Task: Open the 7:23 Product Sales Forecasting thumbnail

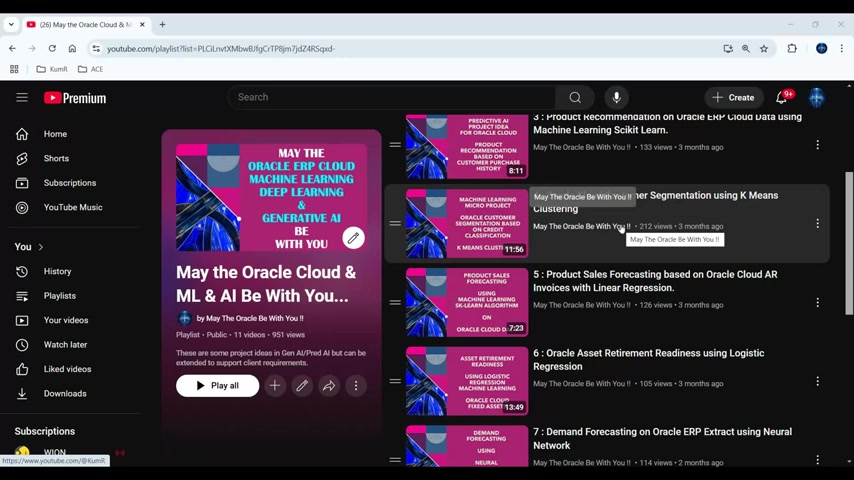Action: tap(467, 302)
